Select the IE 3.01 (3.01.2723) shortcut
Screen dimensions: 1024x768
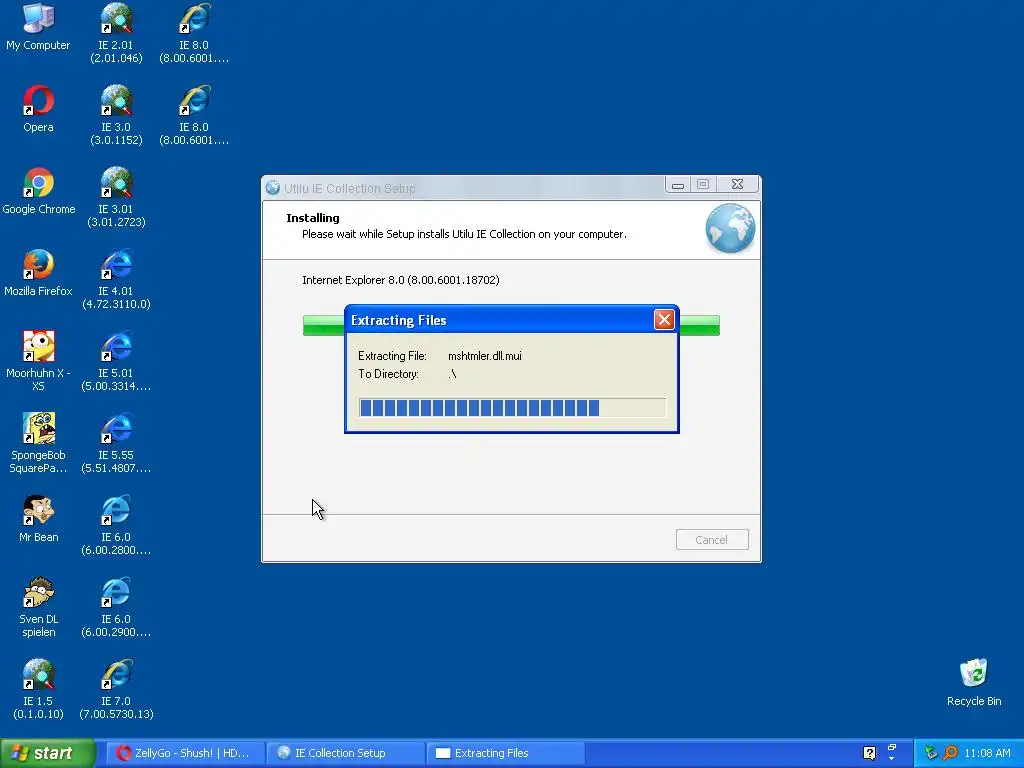tap(116, 198)
